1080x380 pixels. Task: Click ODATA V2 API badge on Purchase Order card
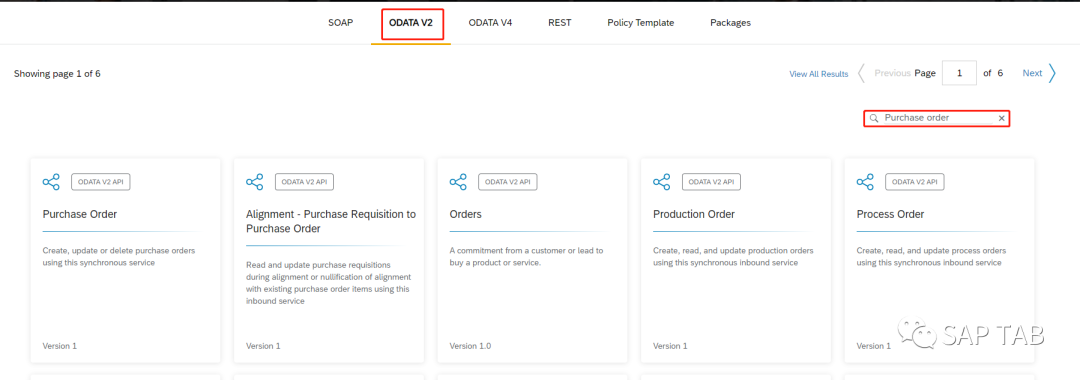101,182
